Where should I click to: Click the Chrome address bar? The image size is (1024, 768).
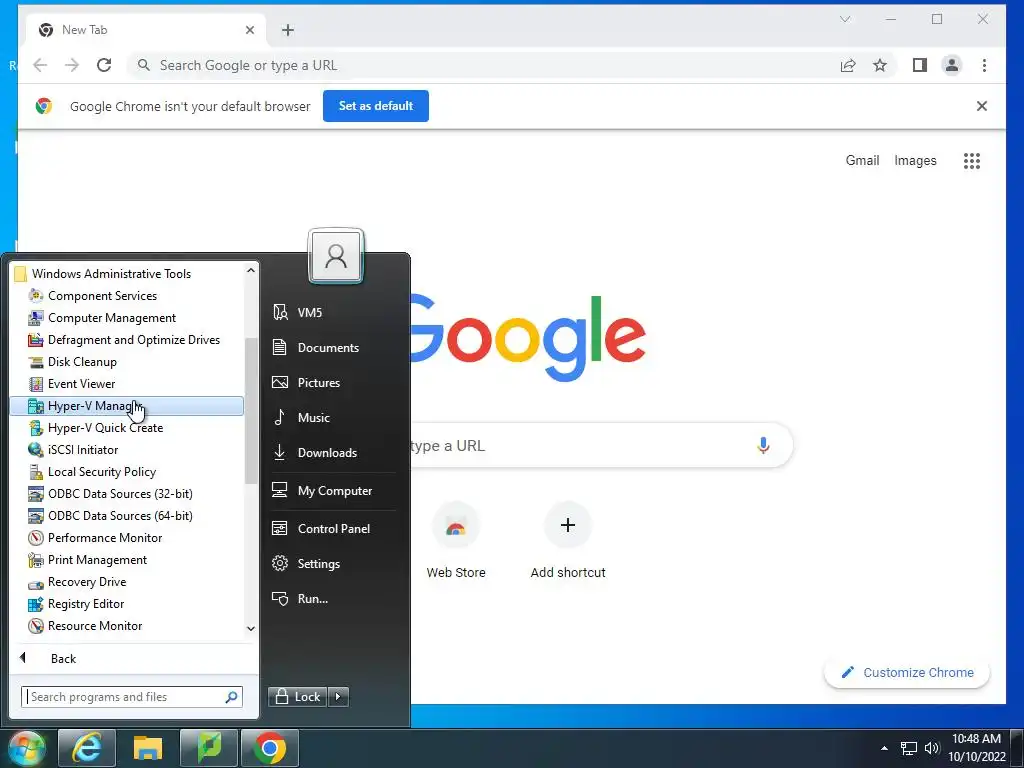coord(483,65)
